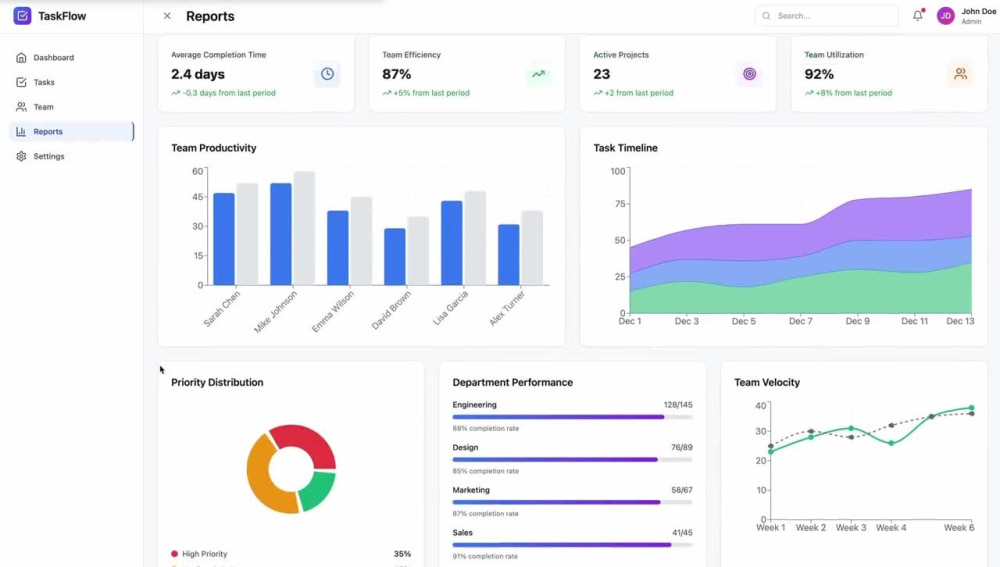Click the target icon on Active Projects

749,74
